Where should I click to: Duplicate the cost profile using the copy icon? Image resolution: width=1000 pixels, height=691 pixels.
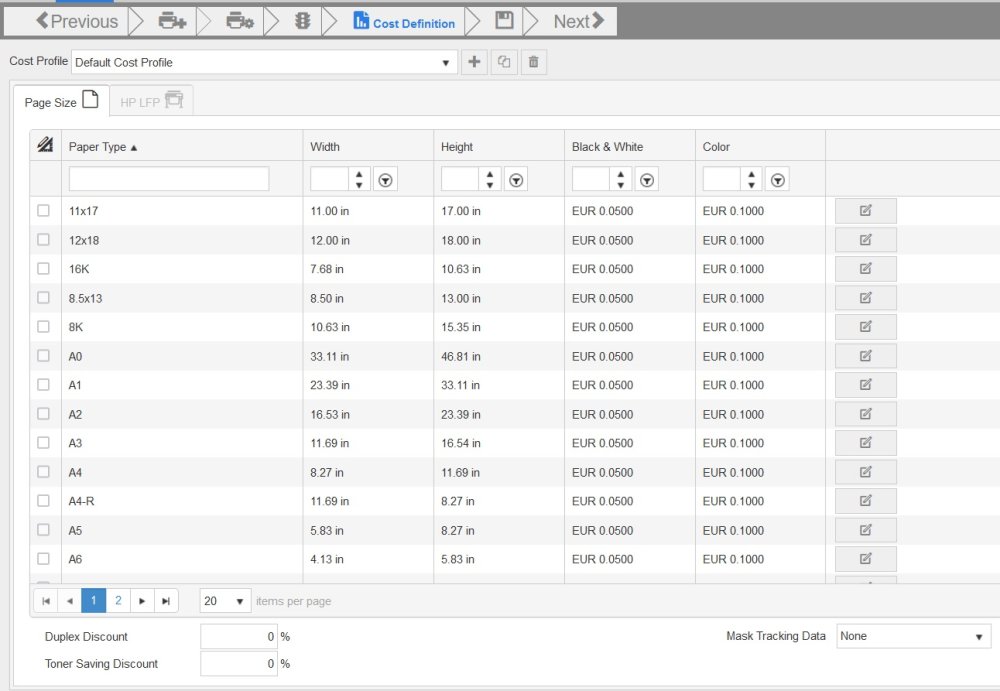[504, 61]
